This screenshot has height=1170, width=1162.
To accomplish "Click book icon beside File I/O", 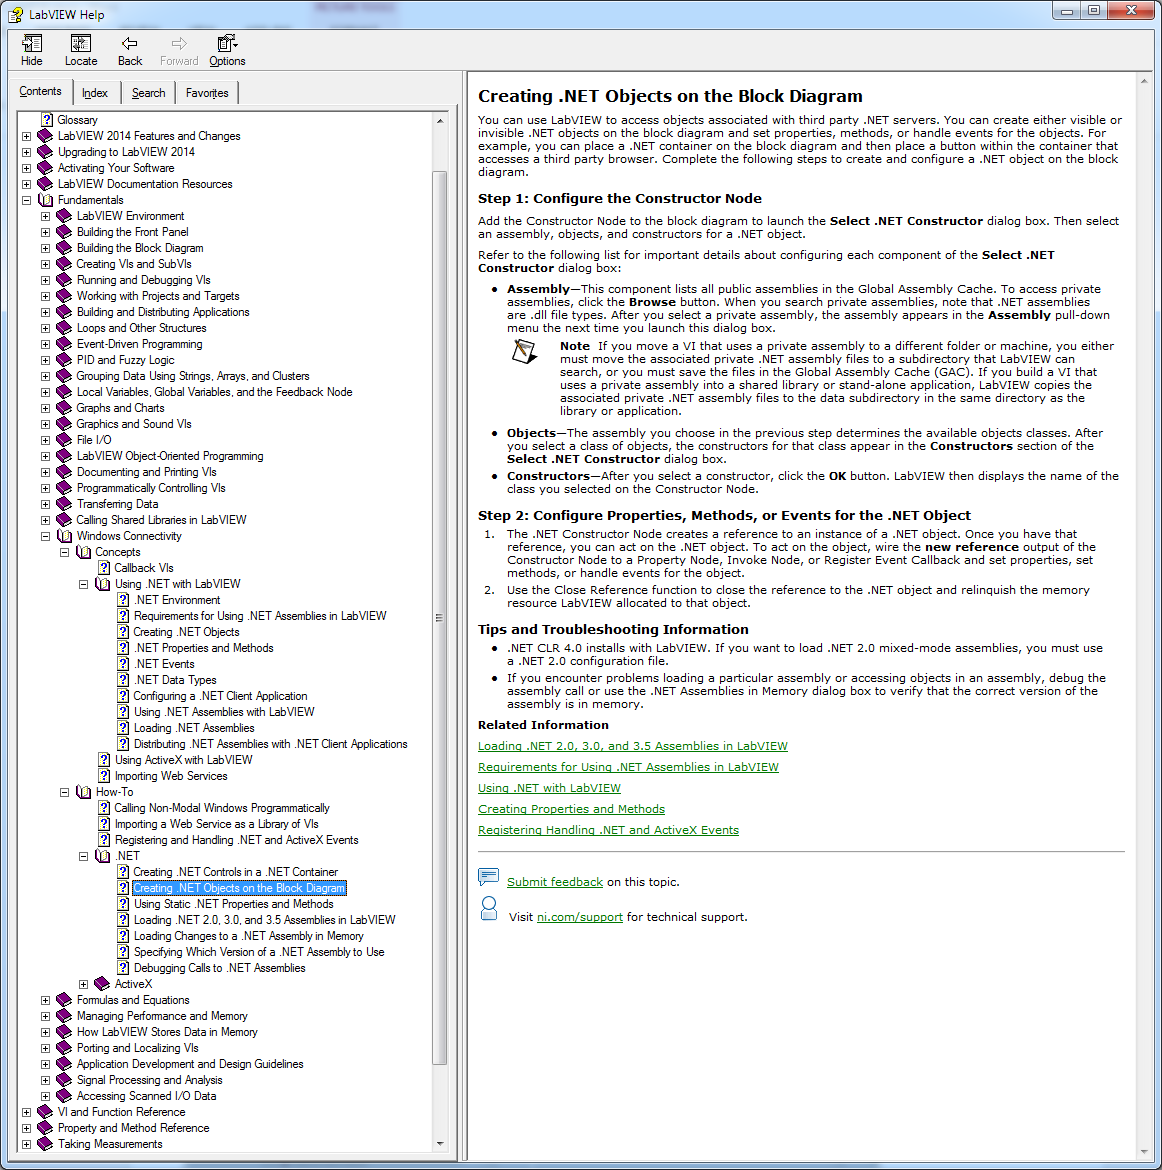I will pos(64,440).
